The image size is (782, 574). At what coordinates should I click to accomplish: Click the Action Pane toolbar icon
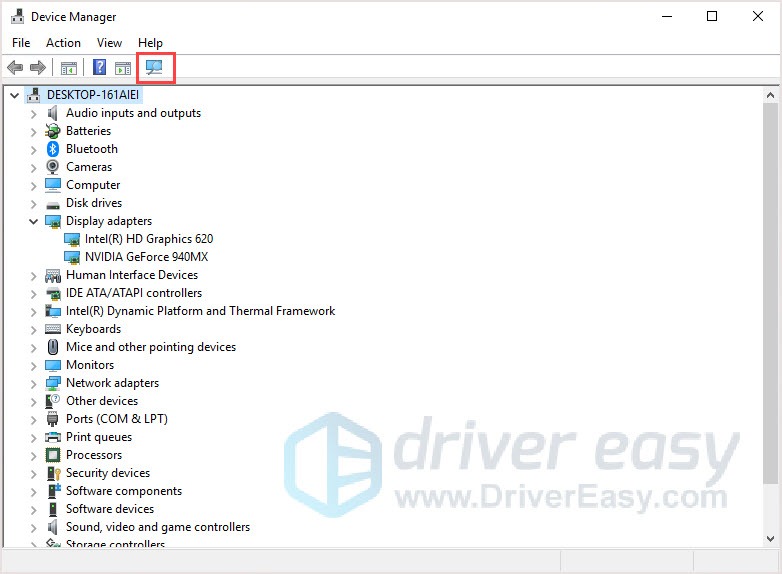pos(123,68)
